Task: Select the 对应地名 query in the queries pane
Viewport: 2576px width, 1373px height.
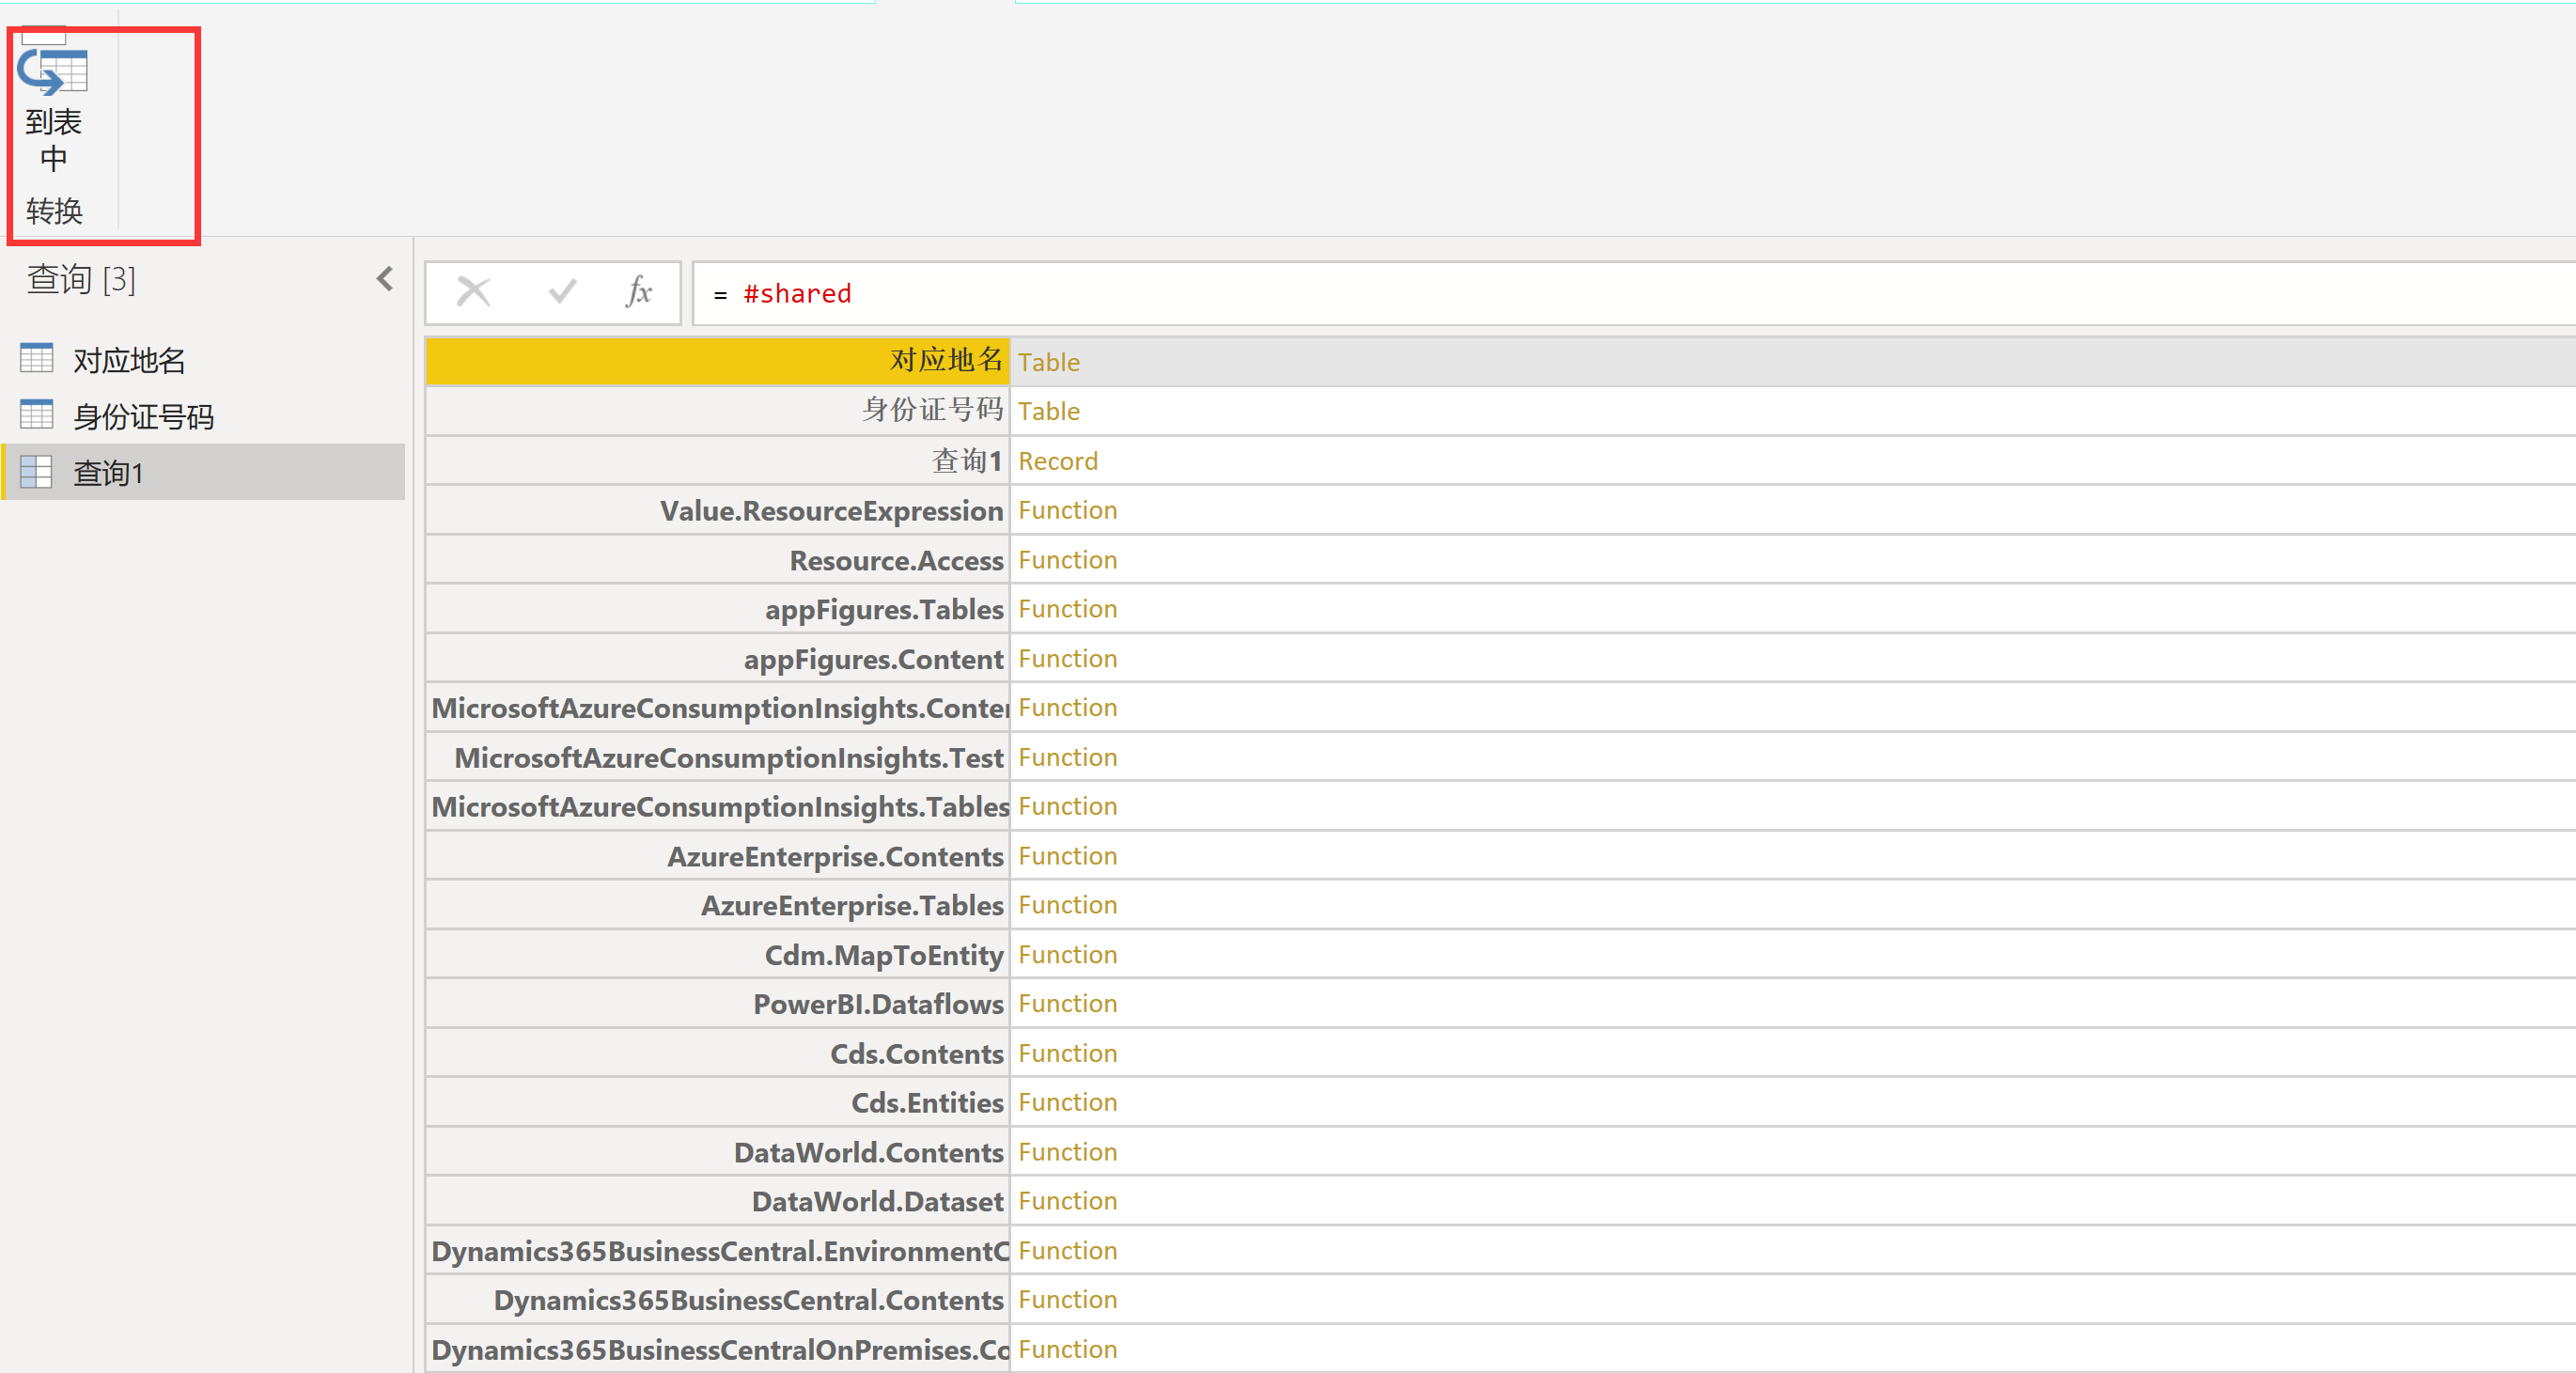Action: tap(203, 360)
